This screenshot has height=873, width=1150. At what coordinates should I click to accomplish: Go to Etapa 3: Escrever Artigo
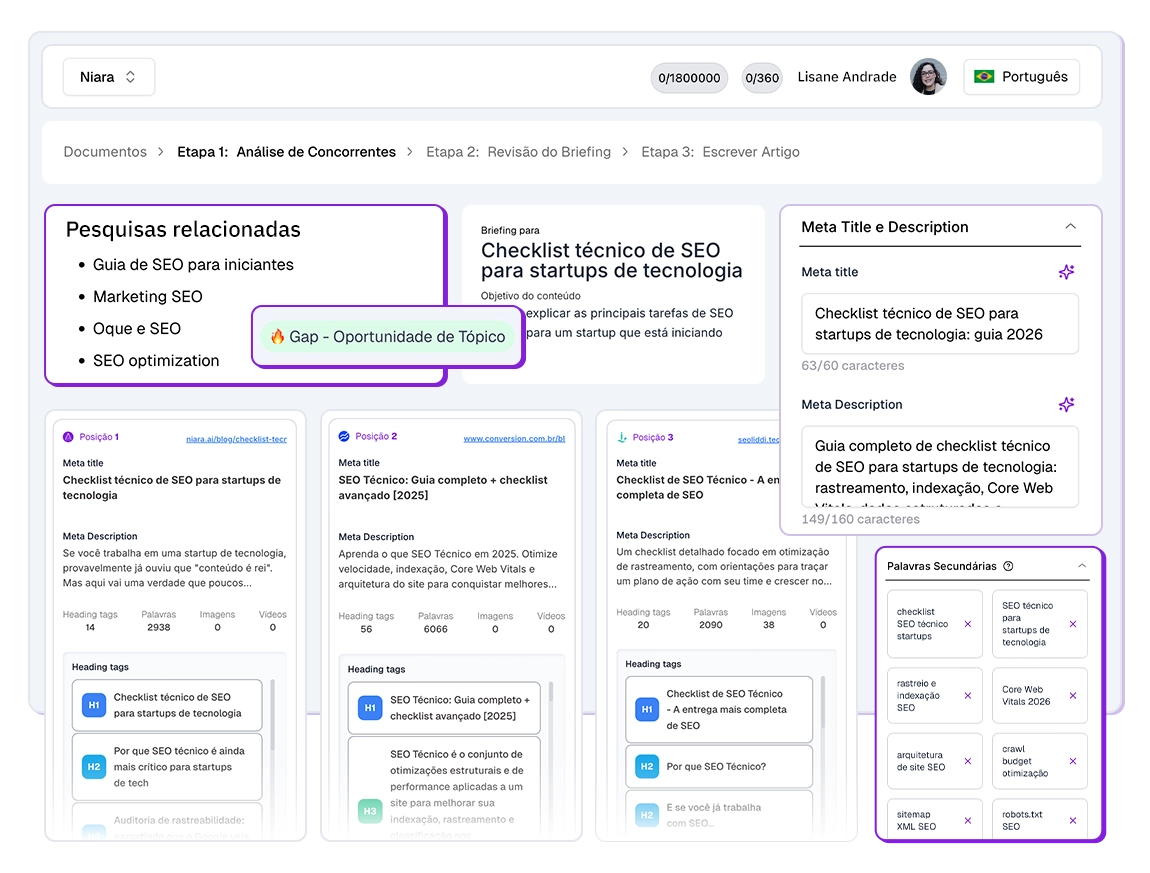pyautogui.click(x=720, y=152)
